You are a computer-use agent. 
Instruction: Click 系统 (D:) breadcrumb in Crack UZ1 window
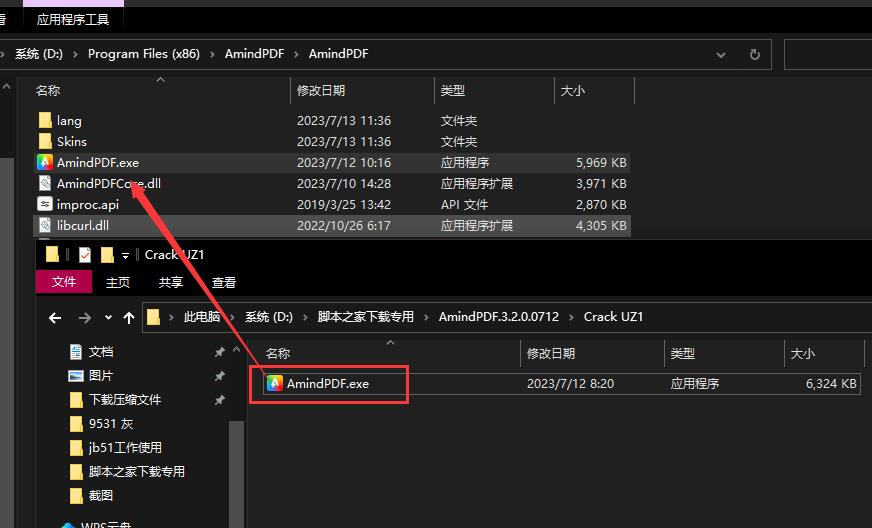[269, 317]
